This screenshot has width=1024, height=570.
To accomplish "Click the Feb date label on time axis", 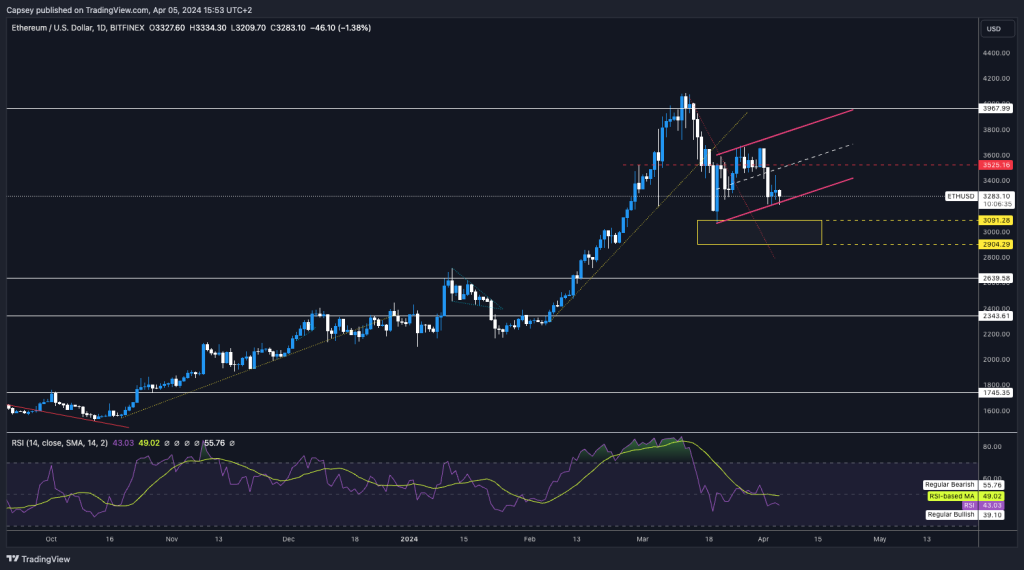I will 530,539.
